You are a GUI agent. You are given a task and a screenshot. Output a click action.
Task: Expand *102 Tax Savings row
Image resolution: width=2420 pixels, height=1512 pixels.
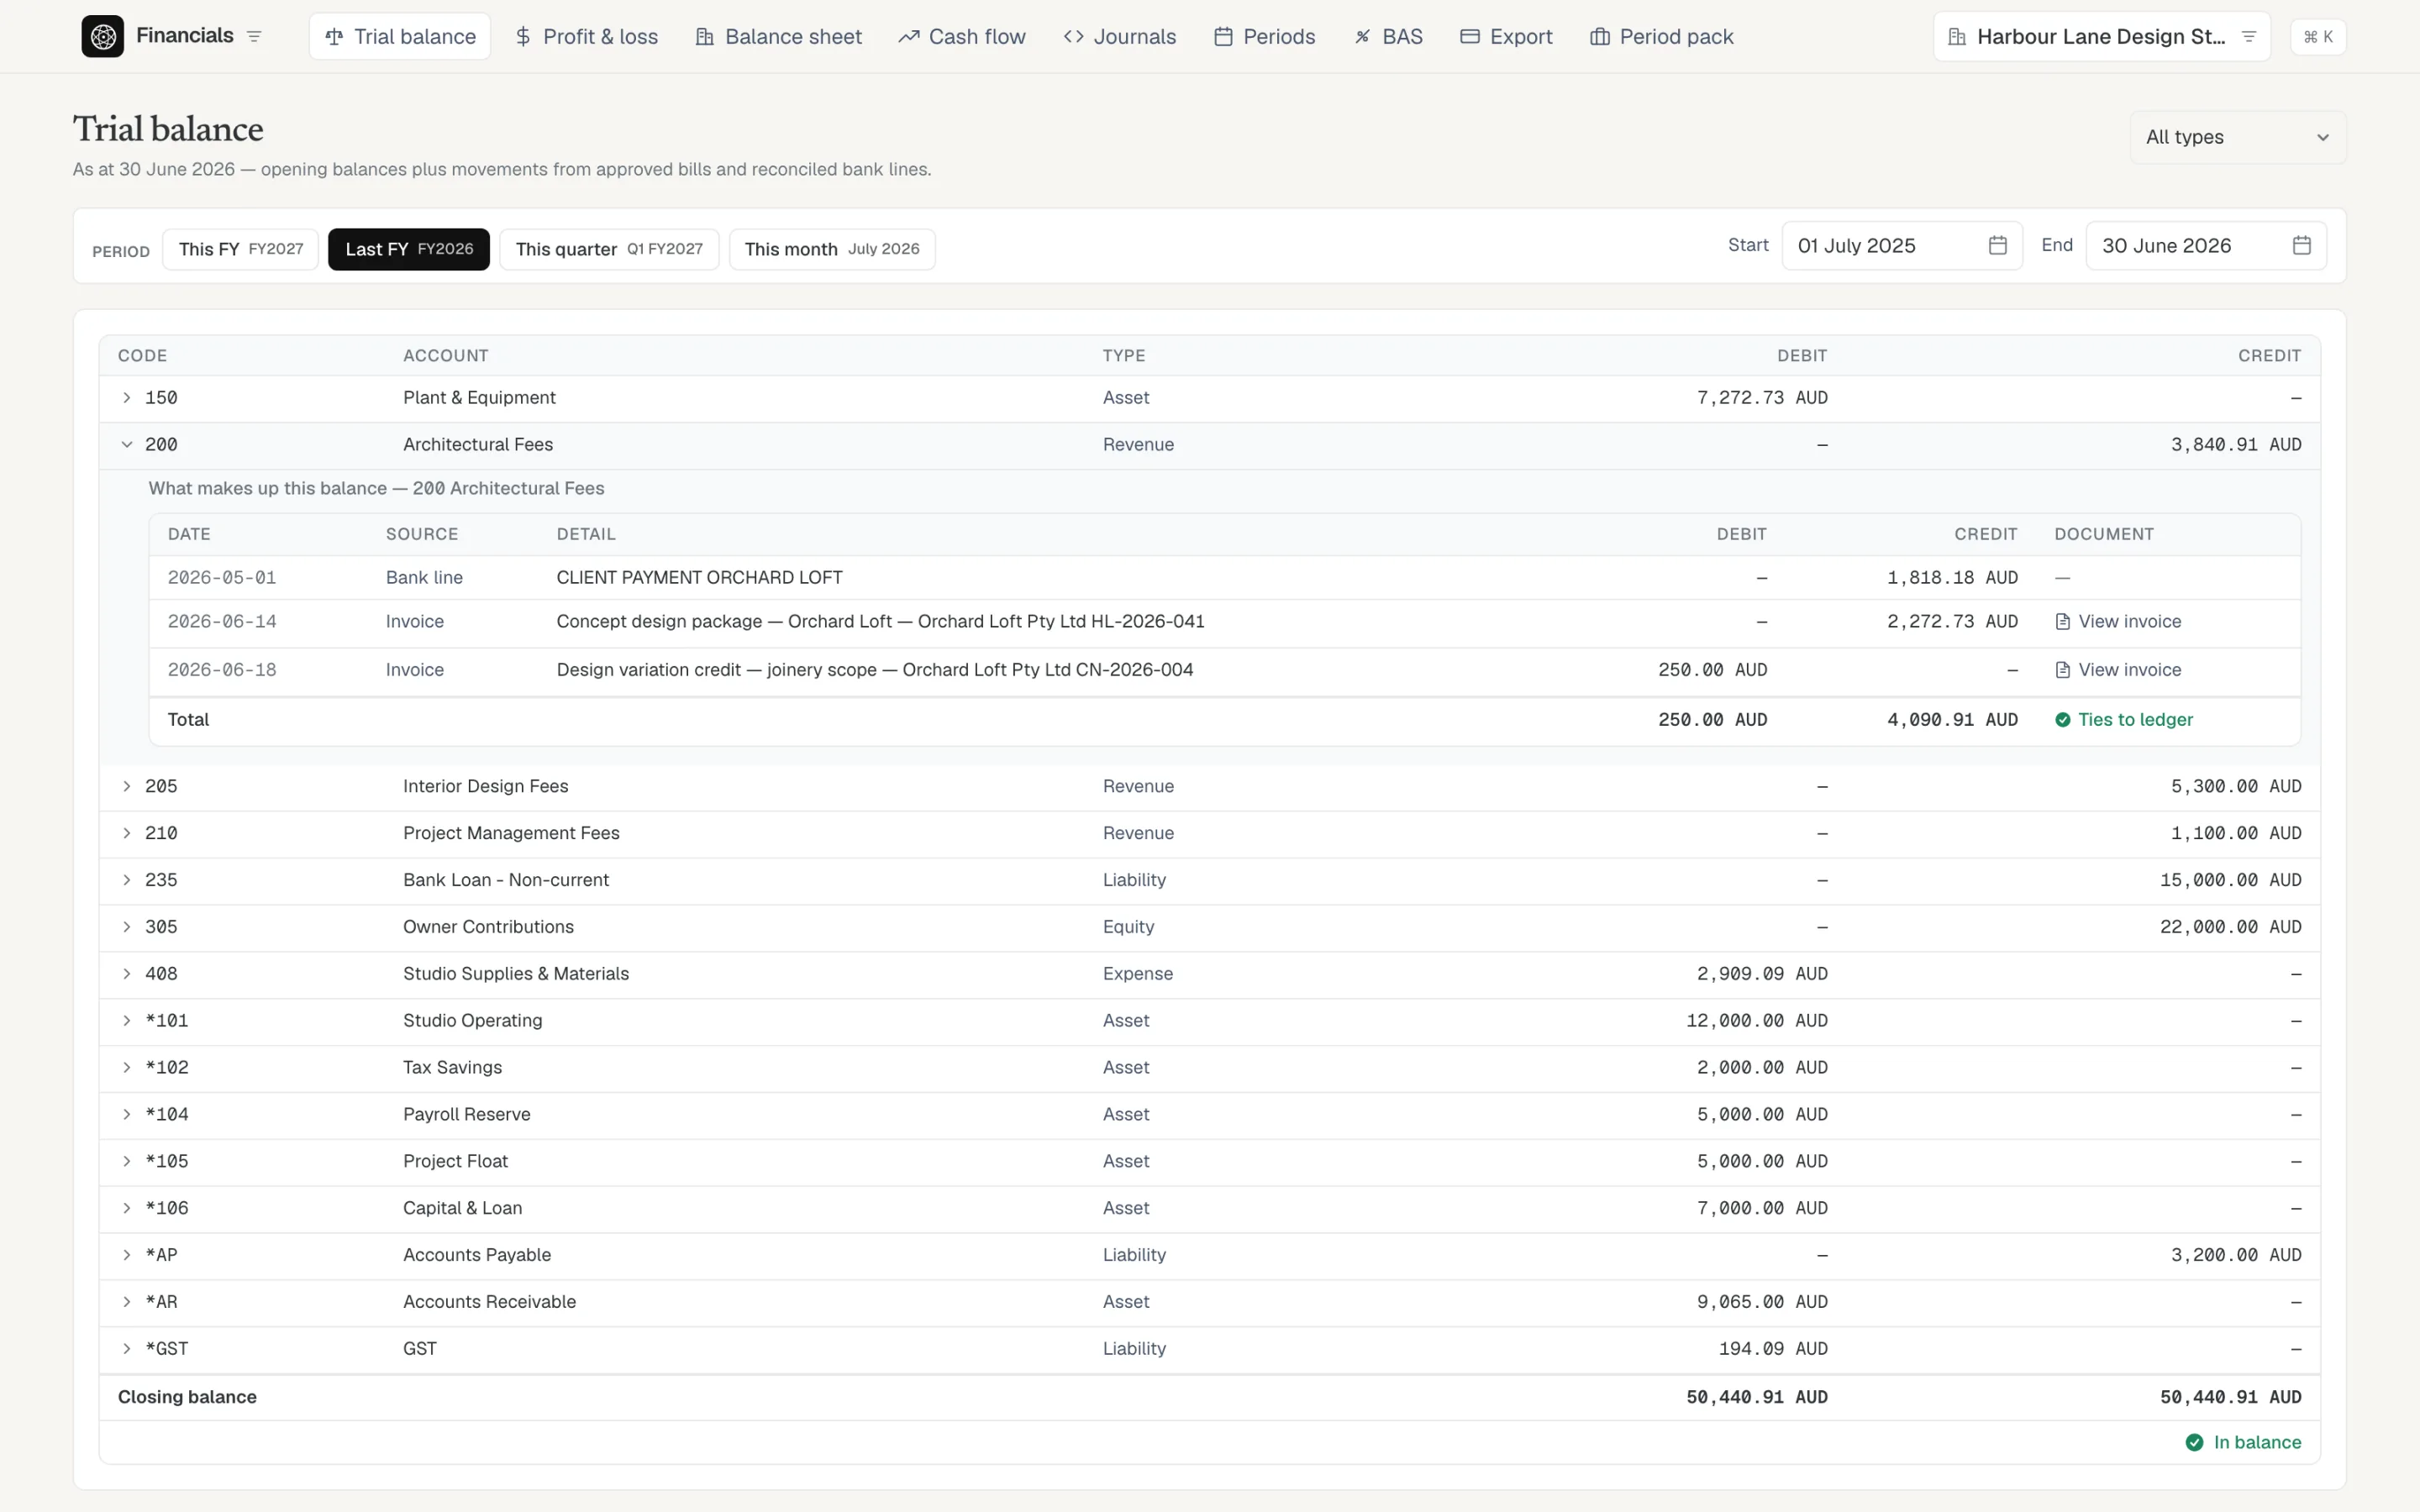(x=127, y=1068)
